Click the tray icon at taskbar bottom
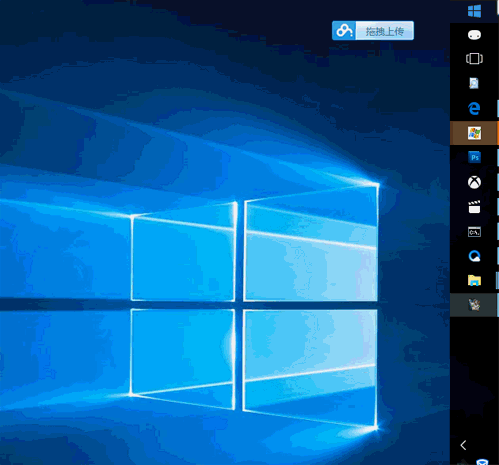Image resolution: width=499 pixels, height=465 pixels. click(x=482, y=462)
